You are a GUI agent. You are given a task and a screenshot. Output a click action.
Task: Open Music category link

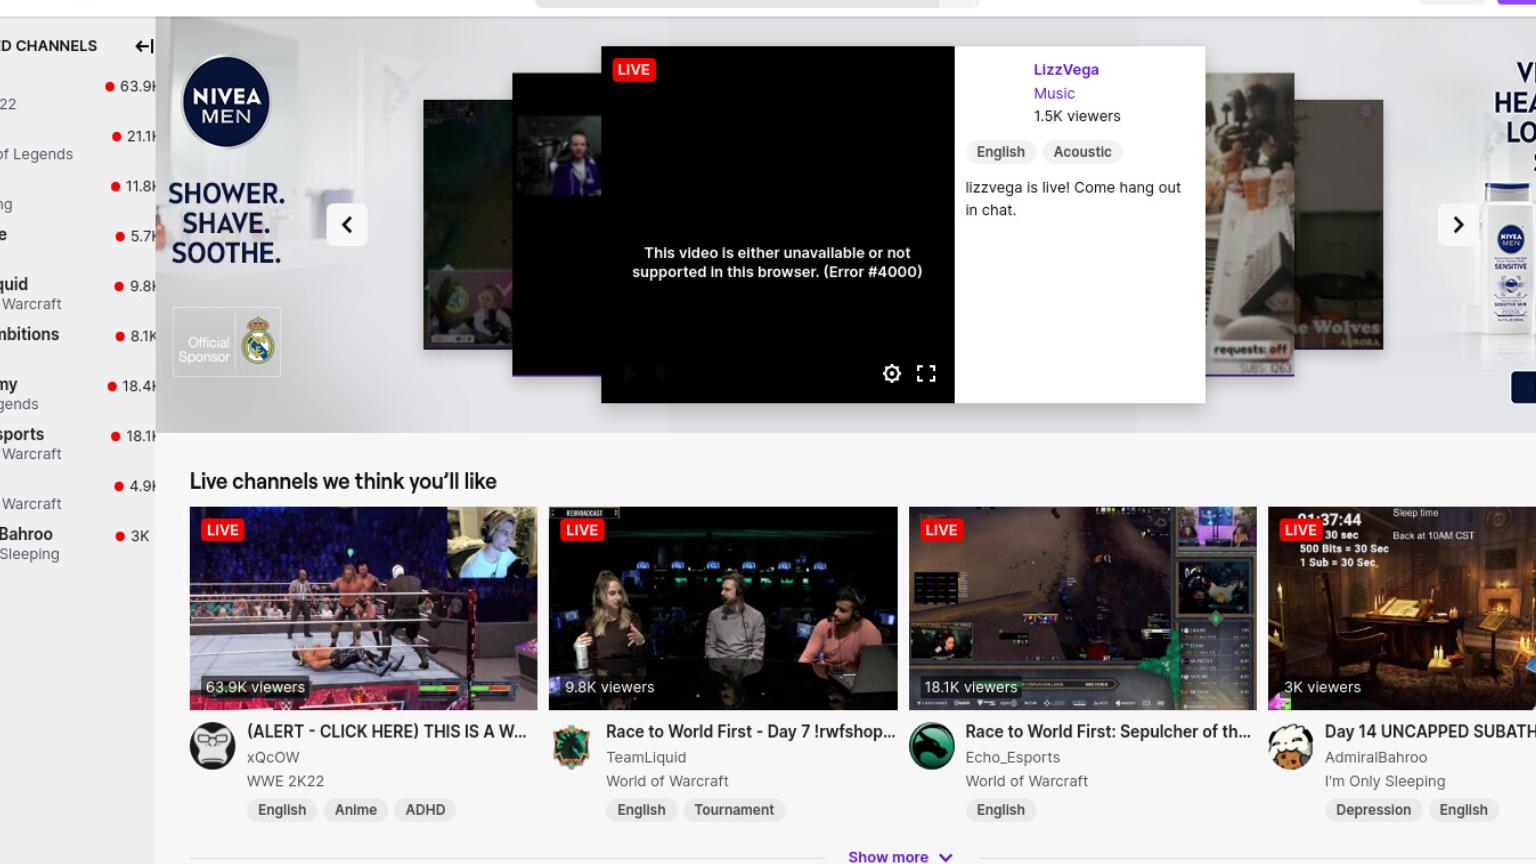click(x=1054, y=93)
